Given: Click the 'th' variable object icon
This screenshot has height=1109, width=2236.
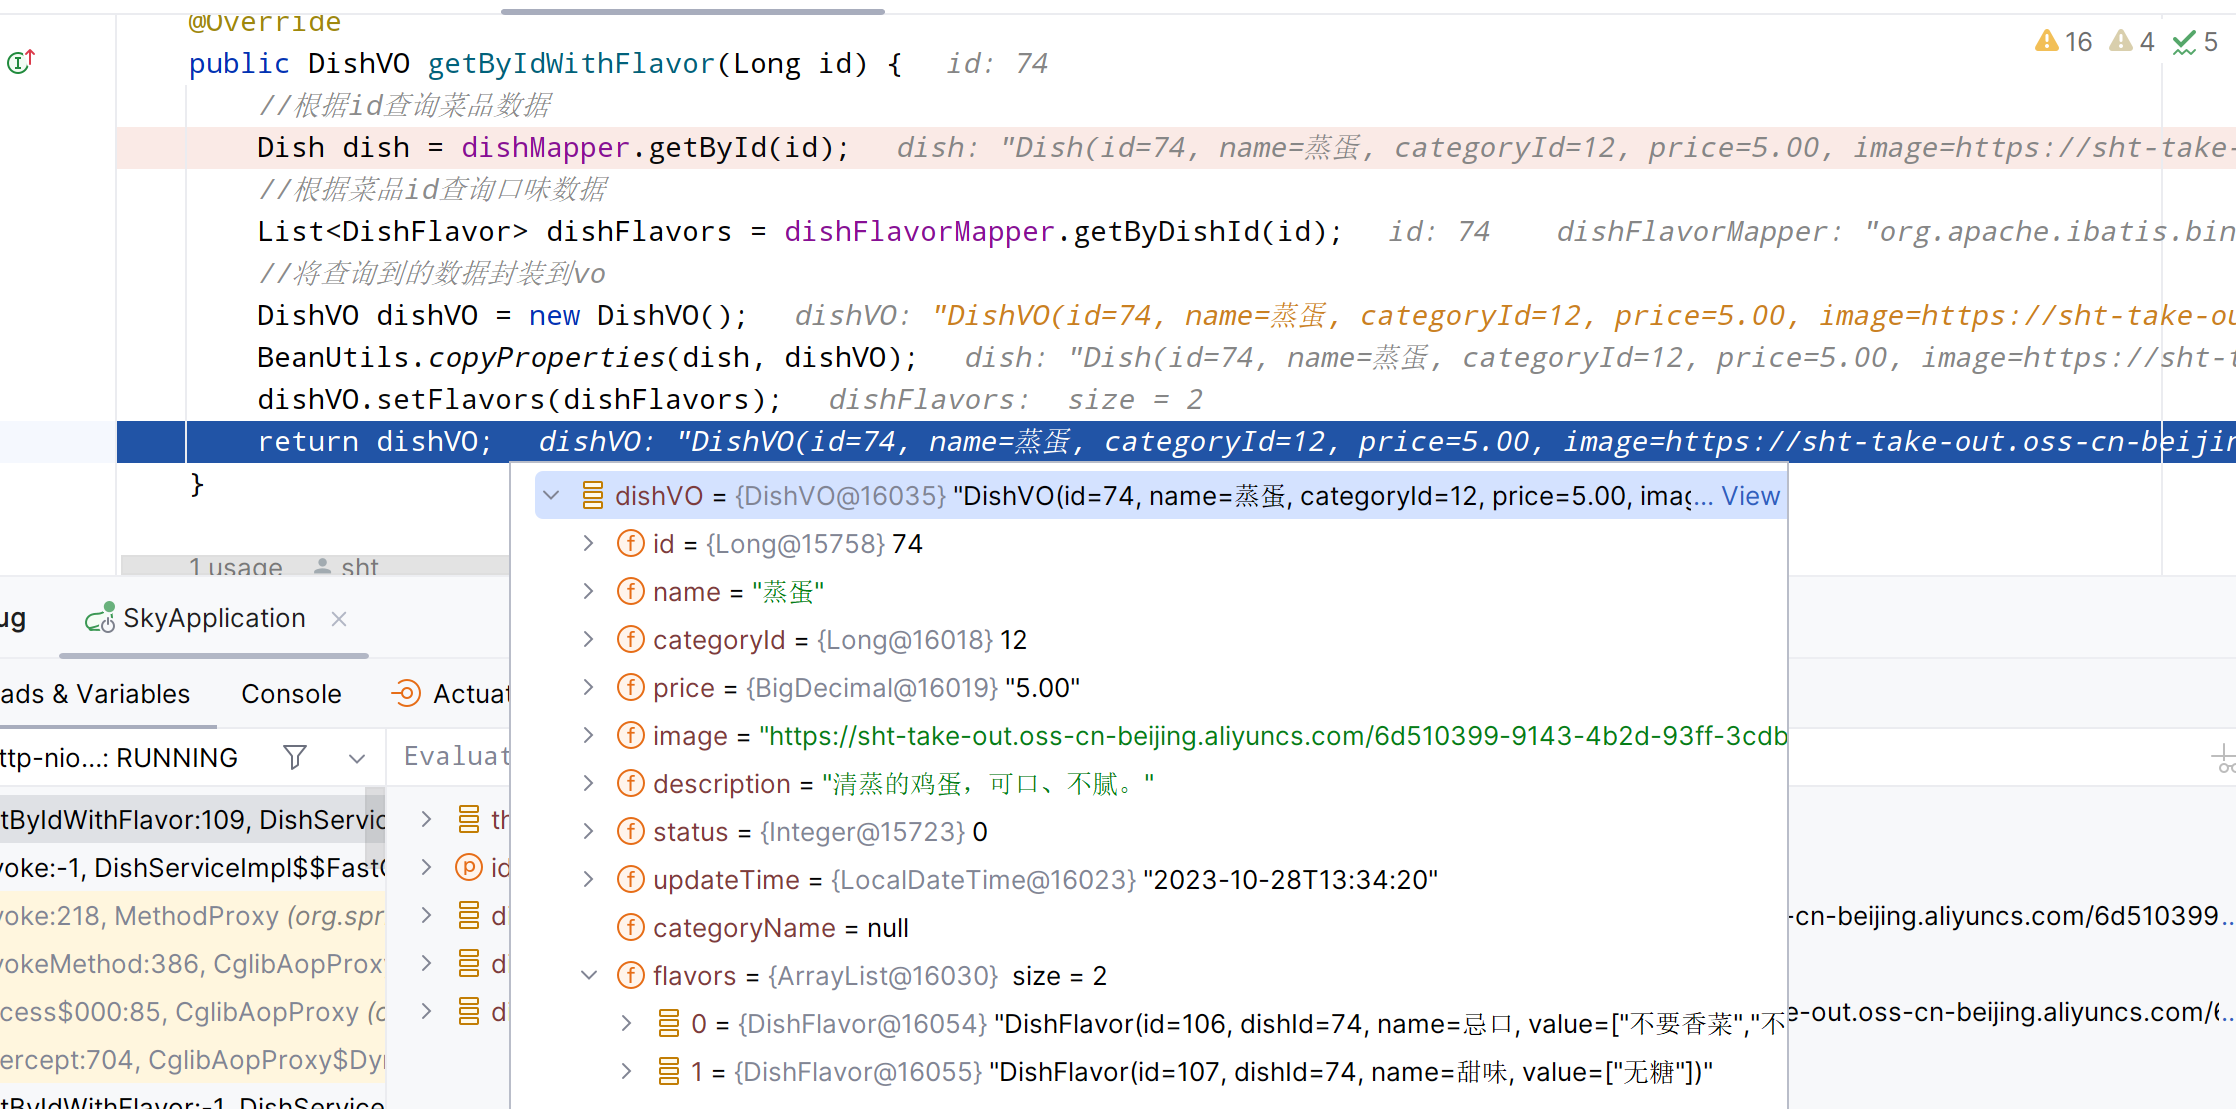Looking at the screenshot, I should pyautogui.click(x=469, y=819).
